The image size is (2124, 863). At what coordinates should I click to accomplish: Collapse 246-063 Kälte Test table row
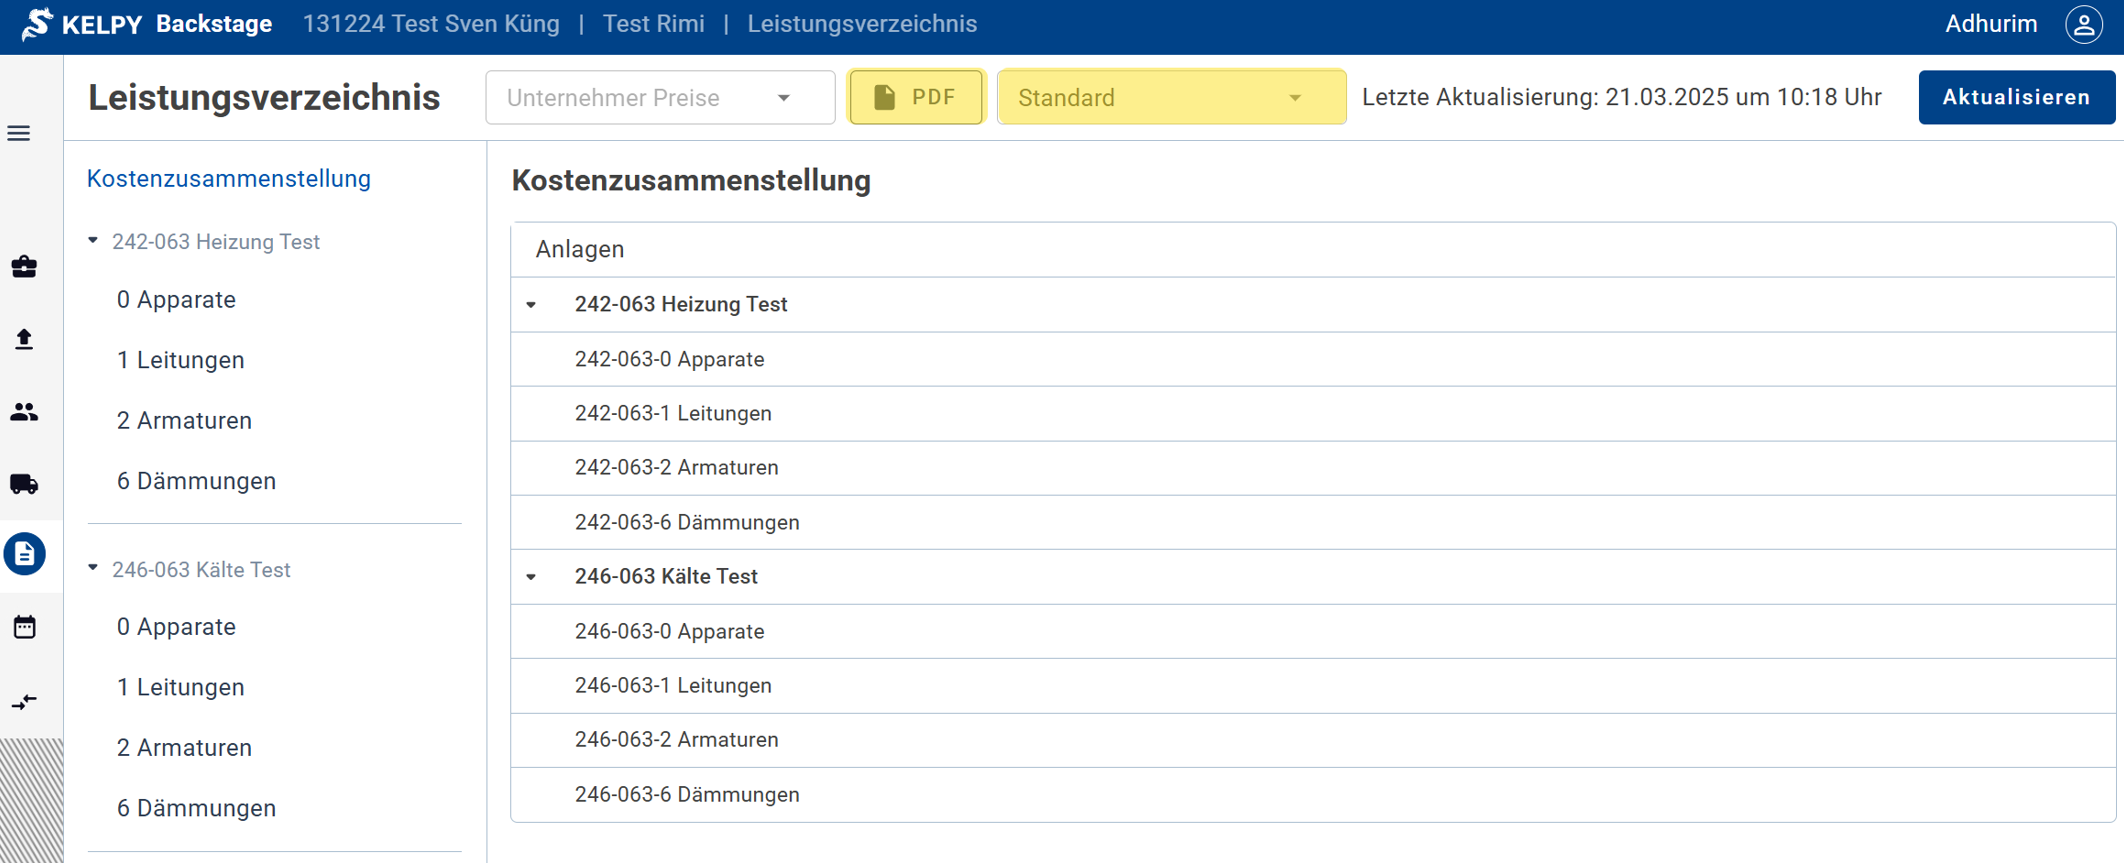point(532,577)
